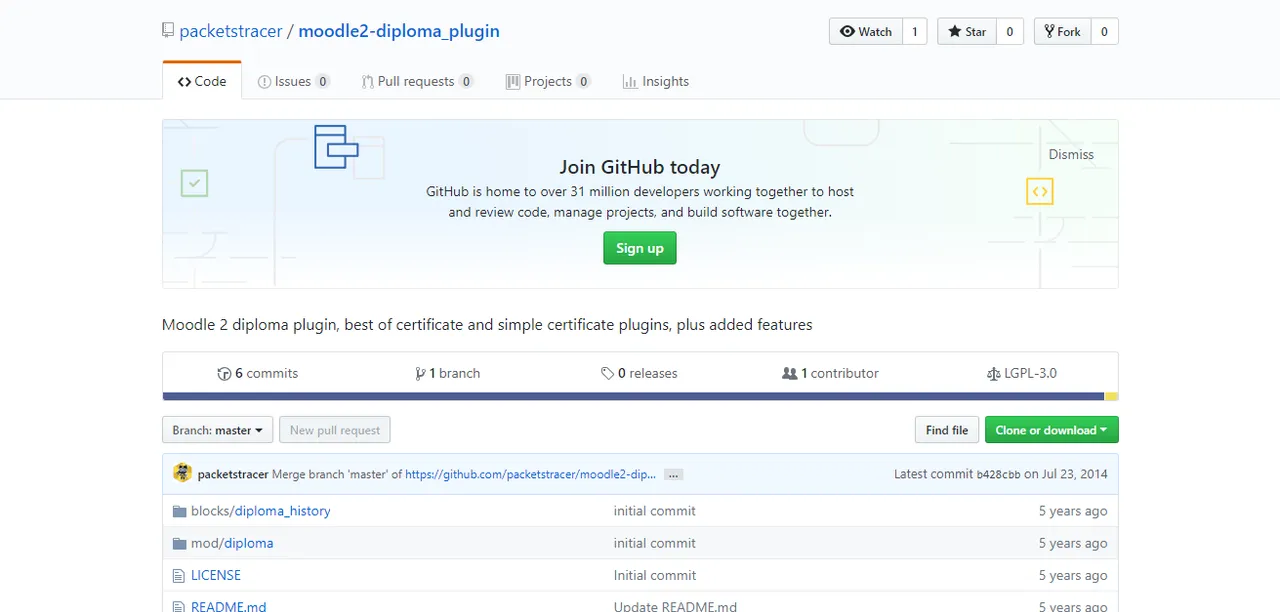Expand the Clone or download dropdown
The width and height of the screenshot is (1280, 612).
point(1051,430)
